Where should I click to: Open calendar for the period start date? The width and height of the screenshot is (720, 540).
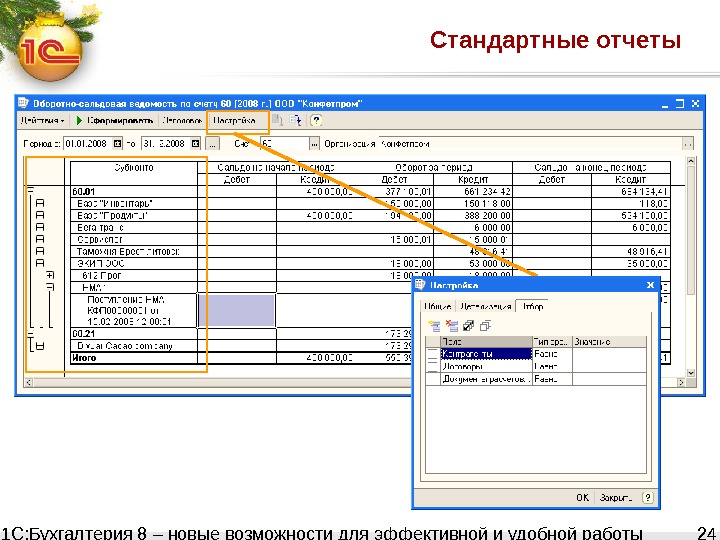[x=118, y=144]
